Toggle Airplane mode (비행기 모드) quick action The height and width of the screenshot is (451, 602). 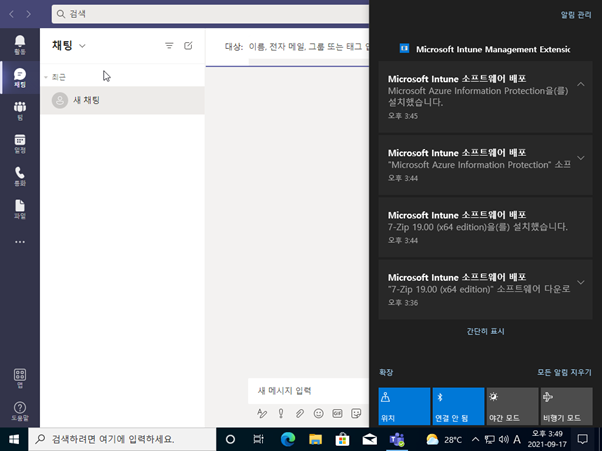pos(567,406)
